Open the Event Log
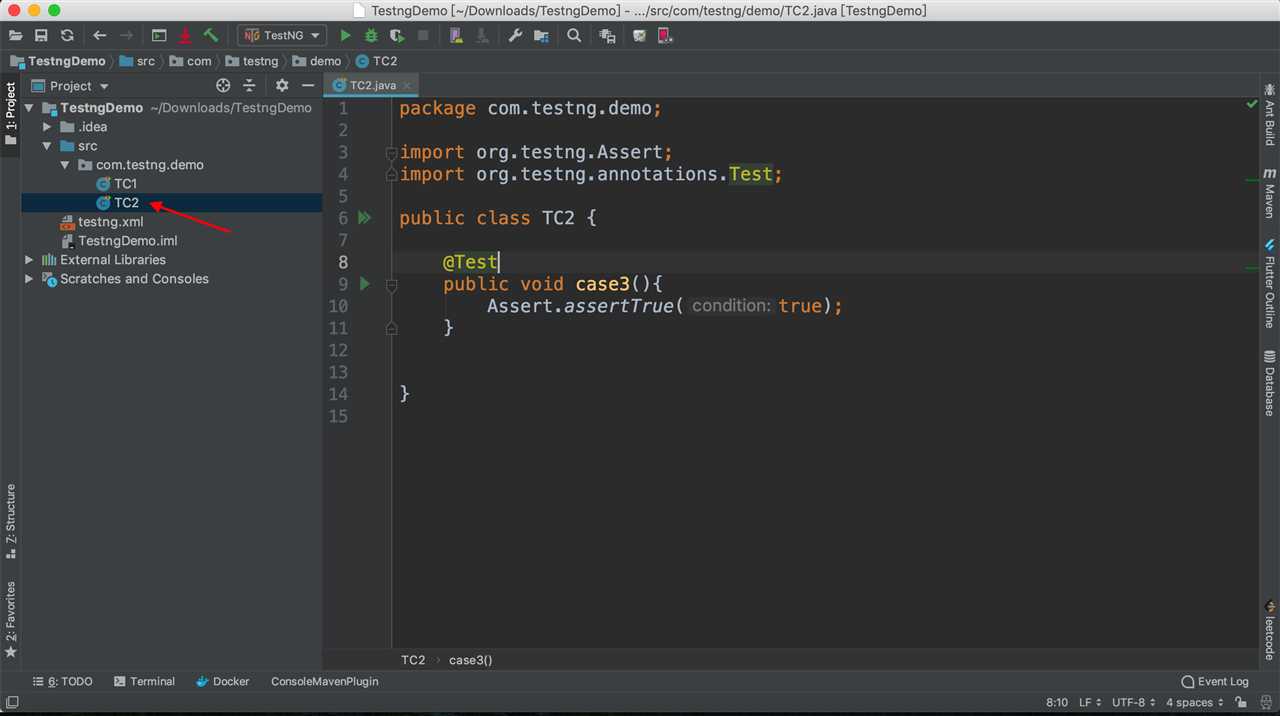The width and height of the screenshot is (1280, 716). click(x=1214, y=681)
